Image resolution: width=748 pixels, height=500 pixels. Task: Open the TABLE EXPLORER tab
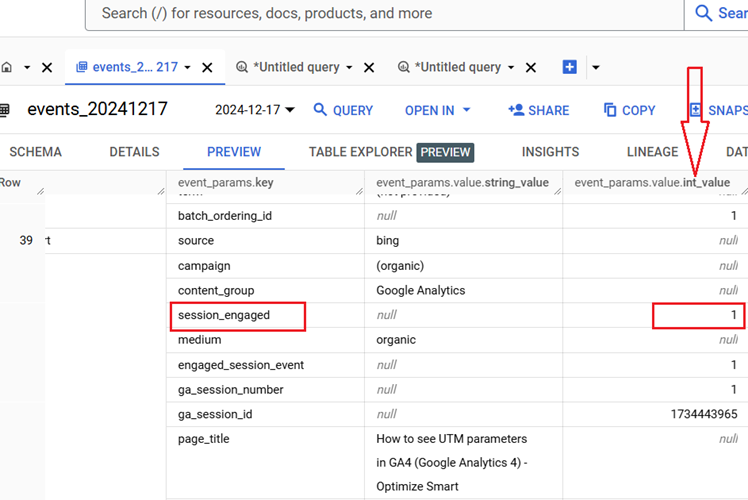click(x=391, y=152)
